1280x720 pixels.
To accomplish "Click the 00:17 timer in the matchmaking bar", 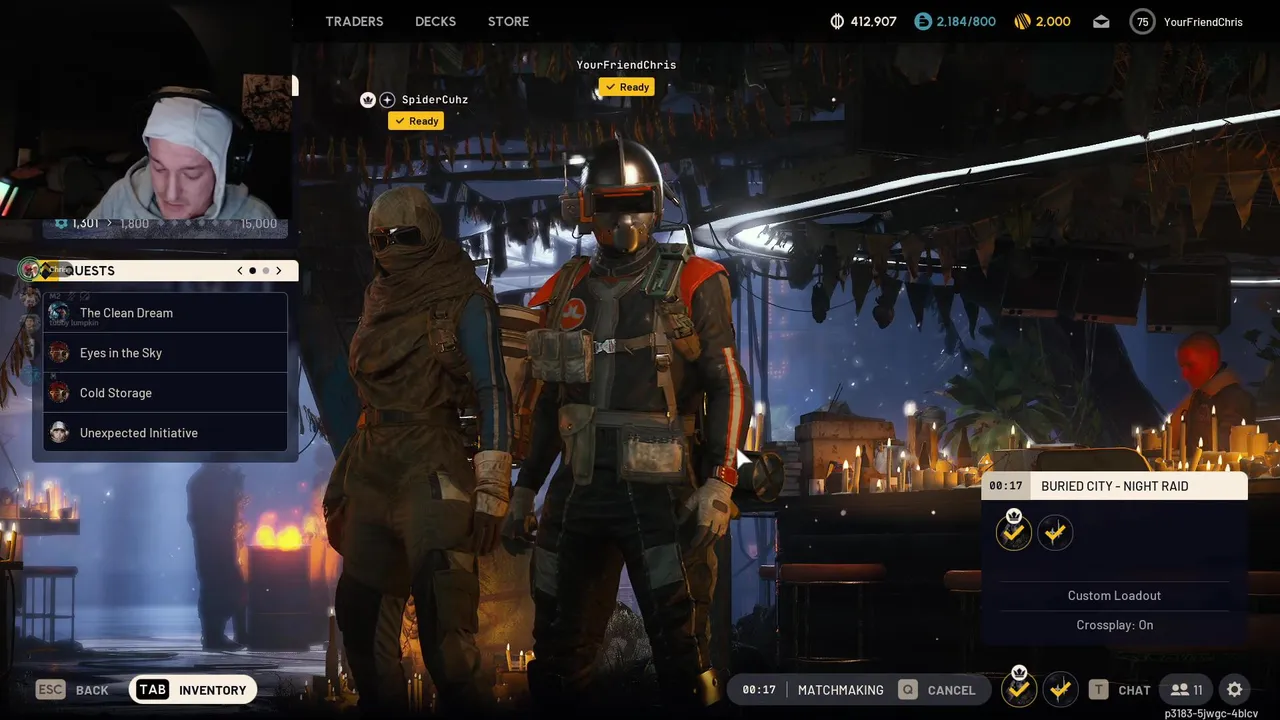I will [x=759, y=690].
